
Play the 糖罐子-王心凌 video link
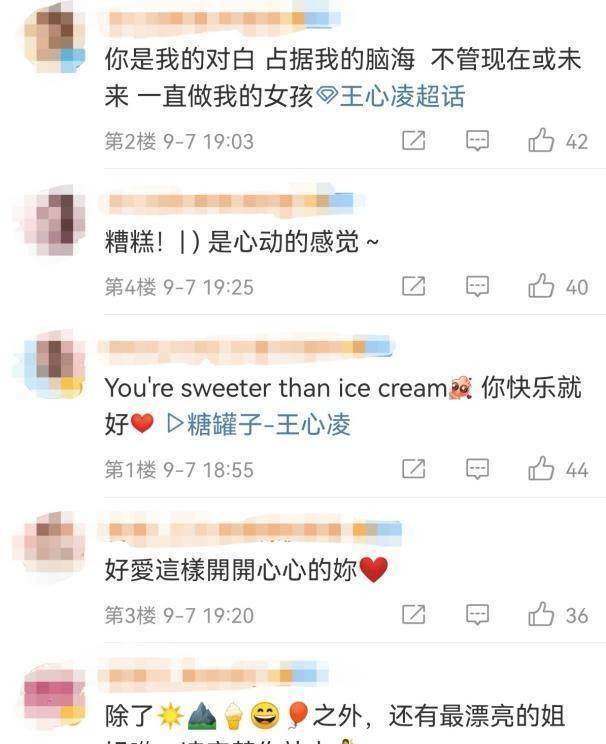[x=259, y=424]
